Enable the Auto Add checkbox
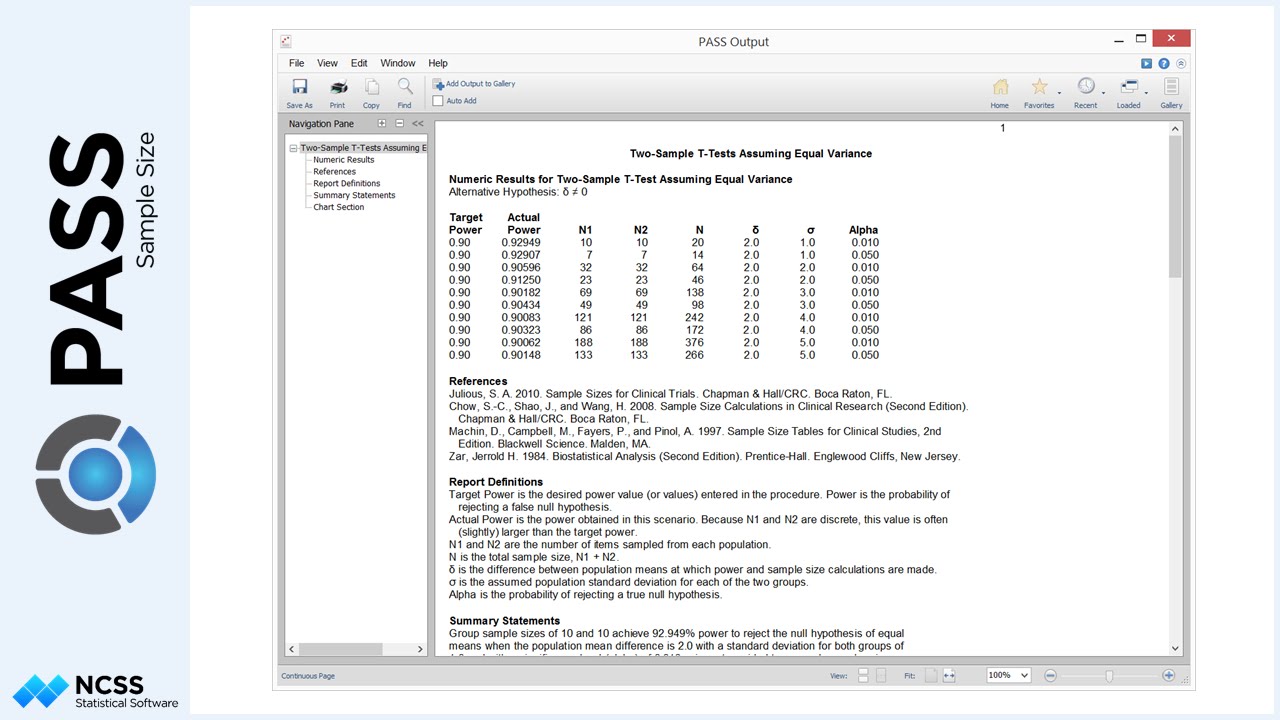The height and width of the screenshot is (720, 1280). 438,101
